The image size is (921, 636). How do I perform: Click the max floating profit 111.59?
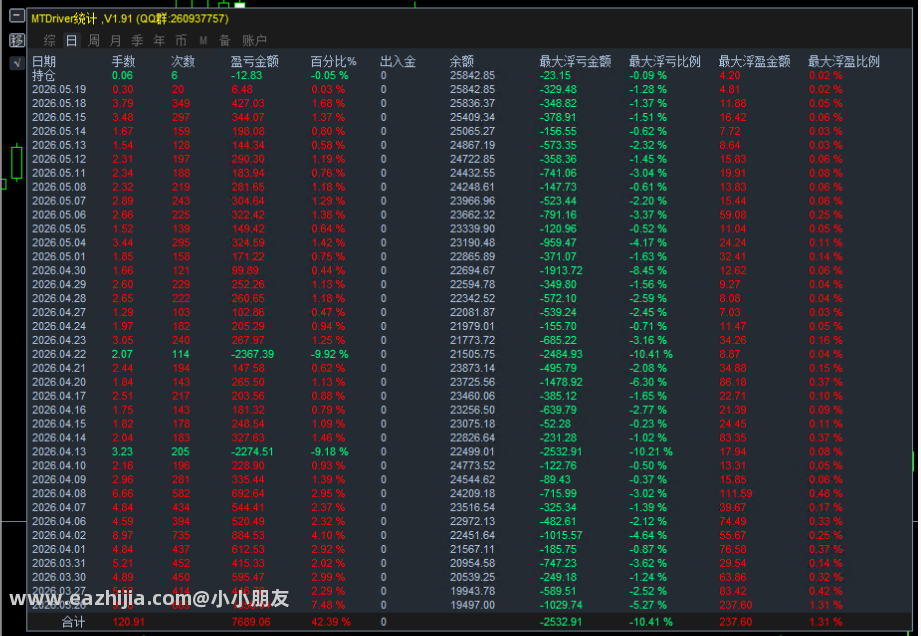735,494
